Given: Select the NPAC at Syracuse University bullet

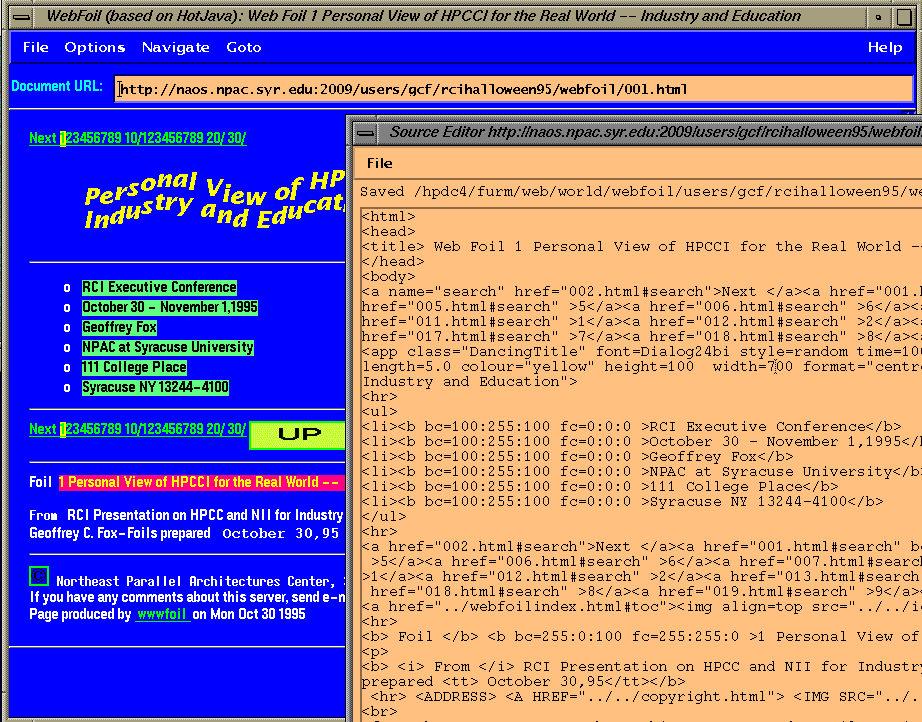Looking at the screenshot, I should coord(168,347).
